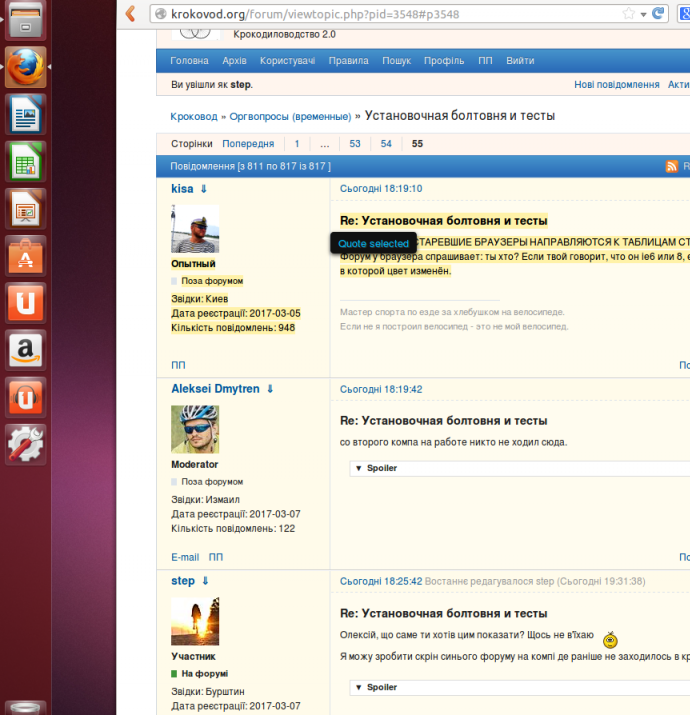Expand the Spoiler in step's post
Screen dimensions: 690x715
tap(381, 687)
